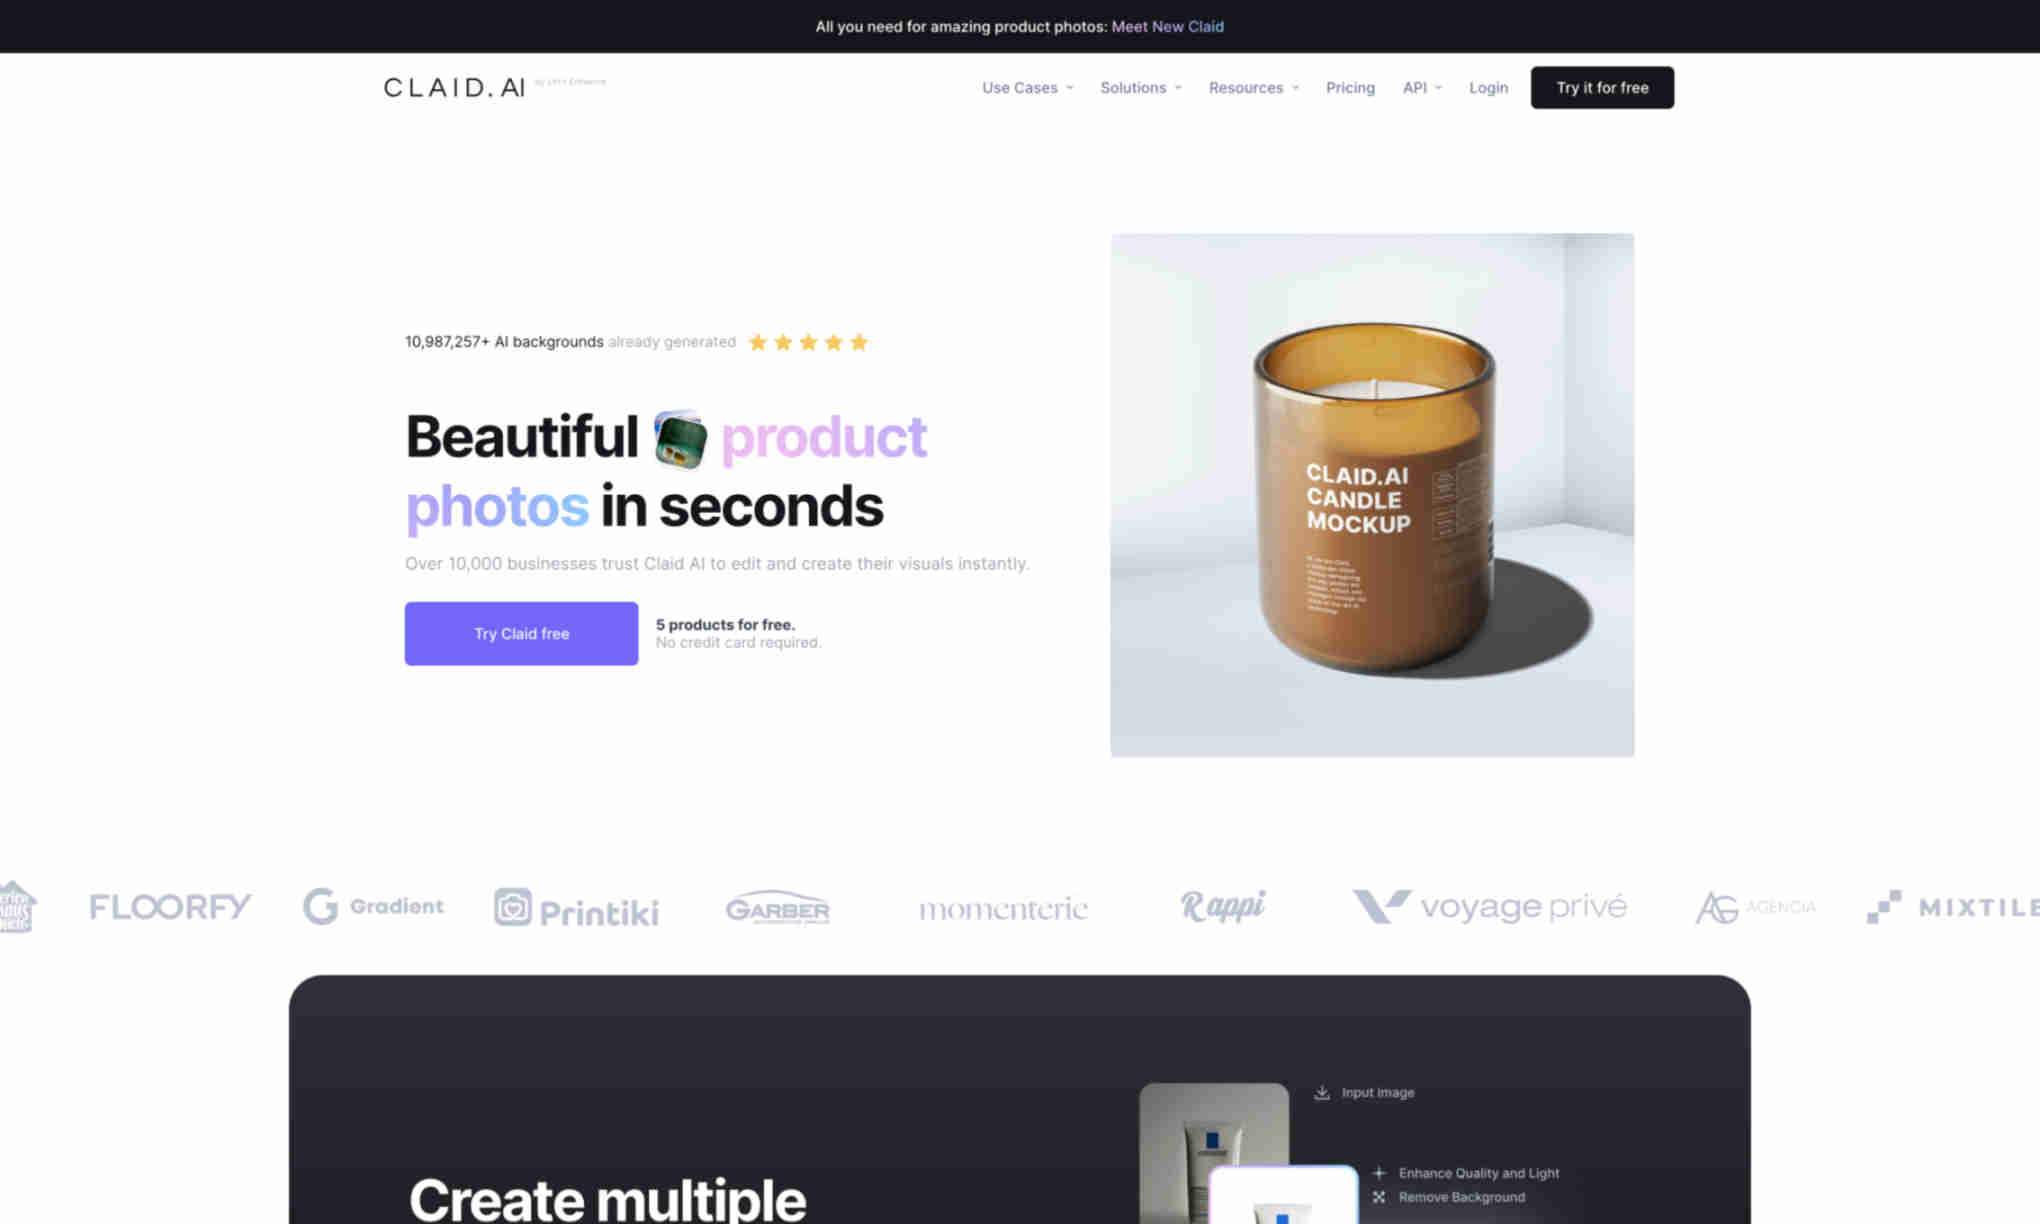Click the Meet New Claid announcement link

tap(1167, 26)
